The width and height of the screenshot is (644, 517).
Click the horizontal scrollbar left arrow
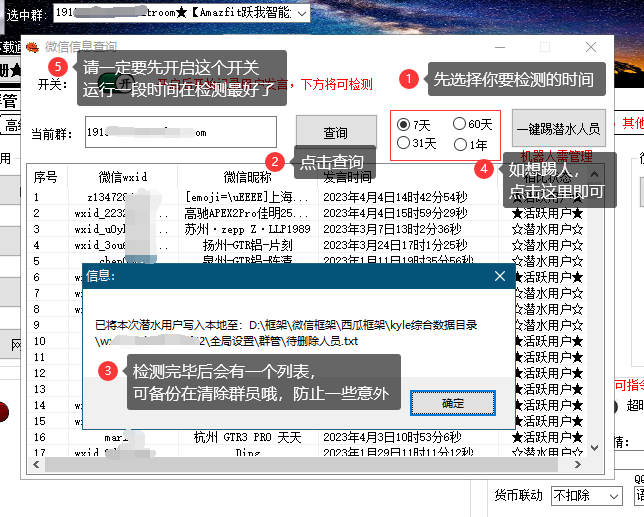36,464
